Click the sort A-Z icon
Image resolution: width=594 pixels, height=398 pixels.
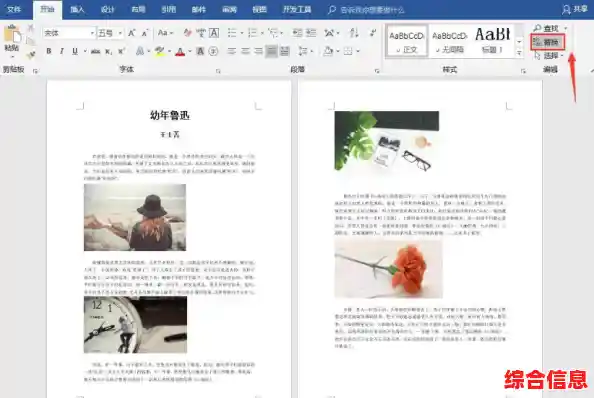click(x=354, y=33)
